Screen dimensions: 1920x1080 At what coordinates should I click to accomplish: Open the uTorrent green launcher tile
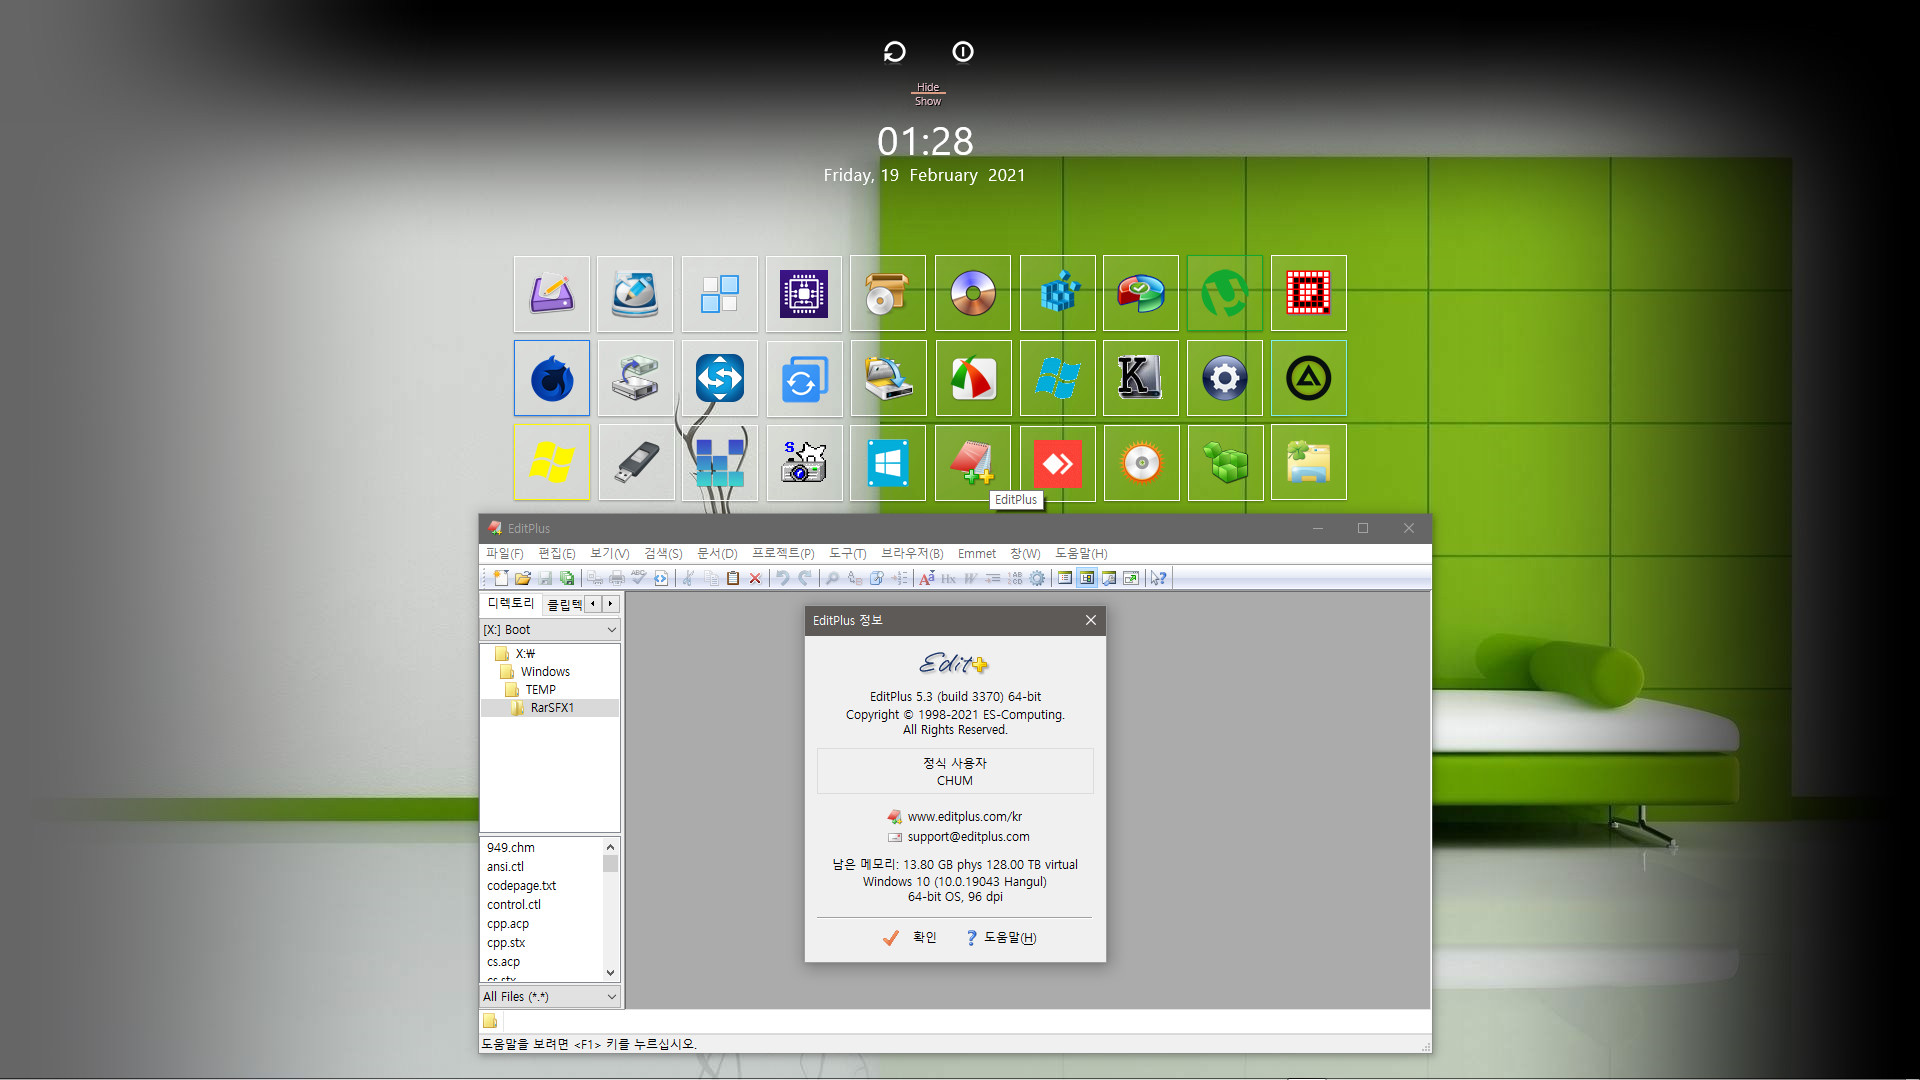pos(1225,294)
